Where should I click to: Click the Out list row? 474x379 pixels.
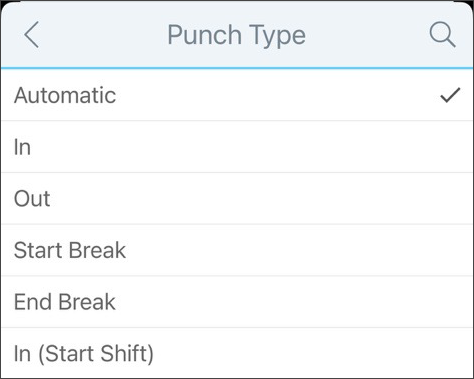point(237,199)
